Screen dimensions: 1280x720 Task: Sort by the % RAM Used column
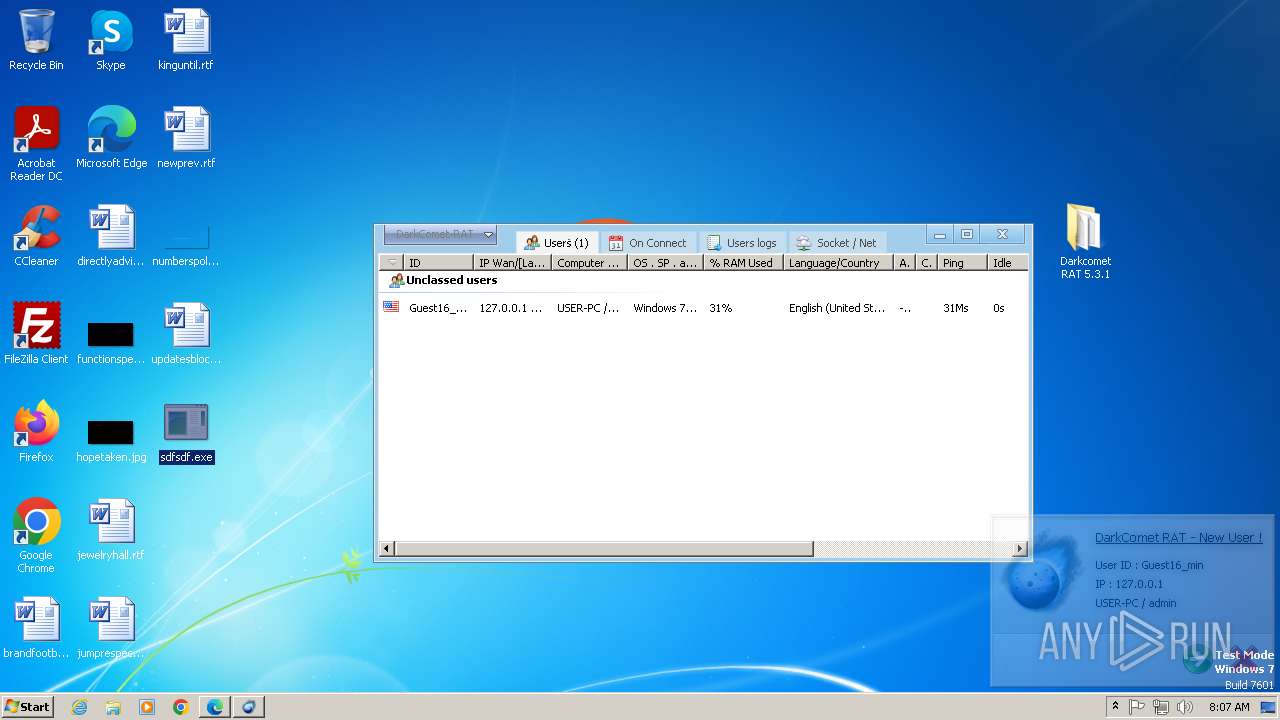(x=744, y=263)
